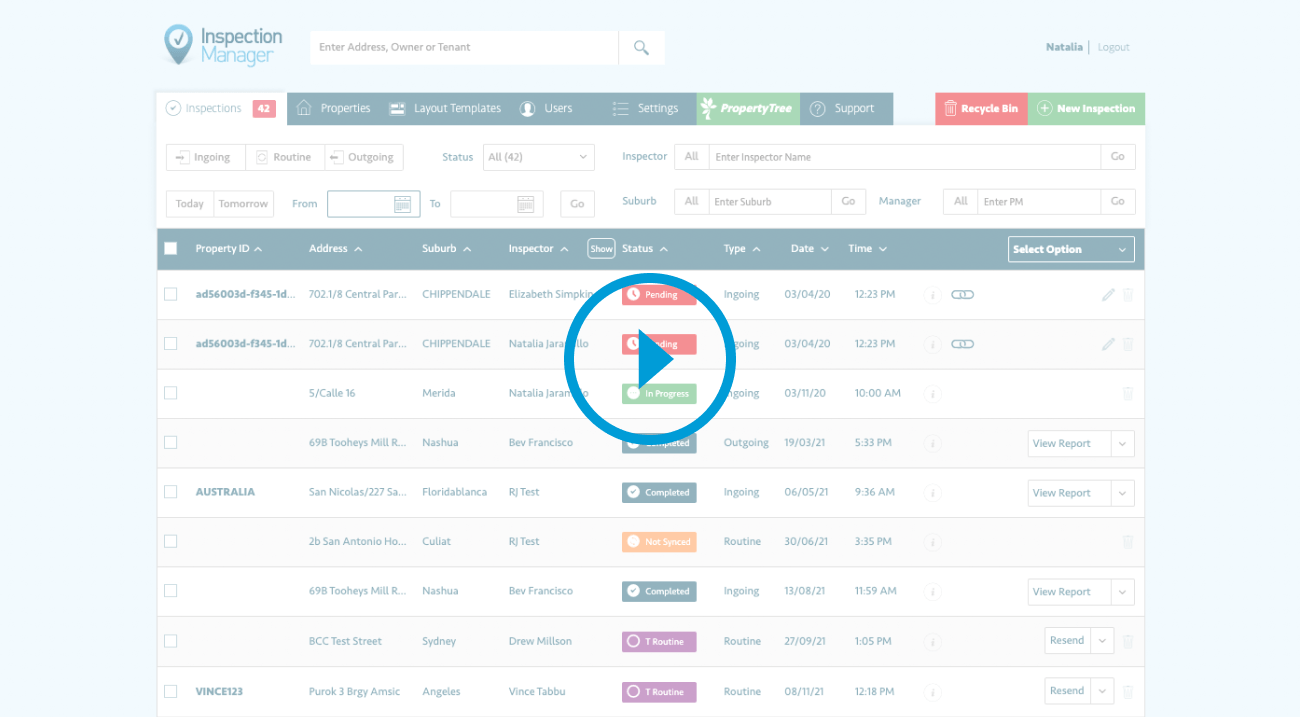Filter by Routine inspections
Screen dimensions: 1300x717
(x=285, y=157)
